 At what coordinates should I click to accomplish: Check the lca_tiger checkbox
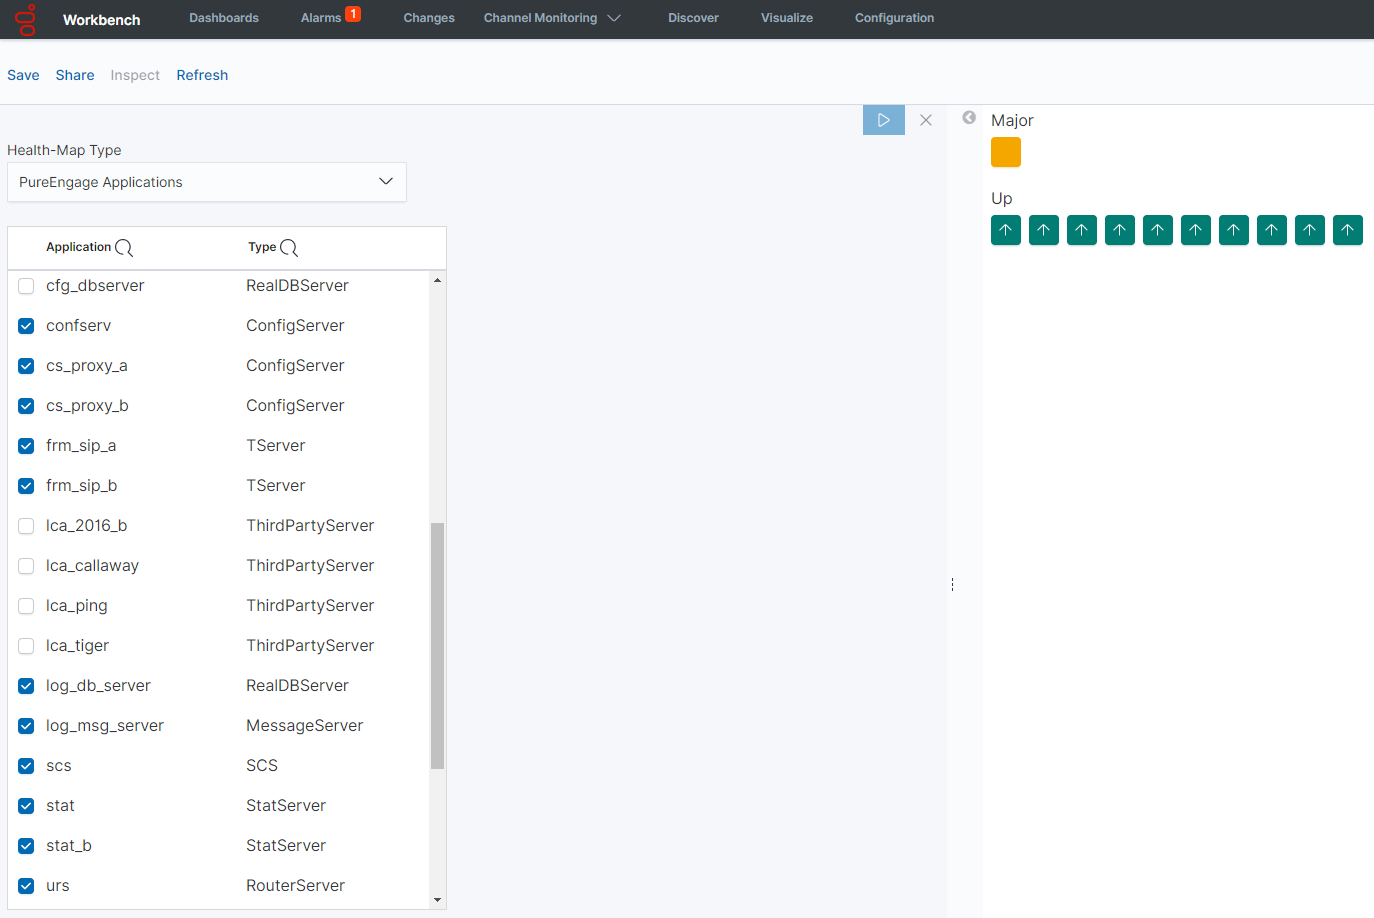coord(26,646)
